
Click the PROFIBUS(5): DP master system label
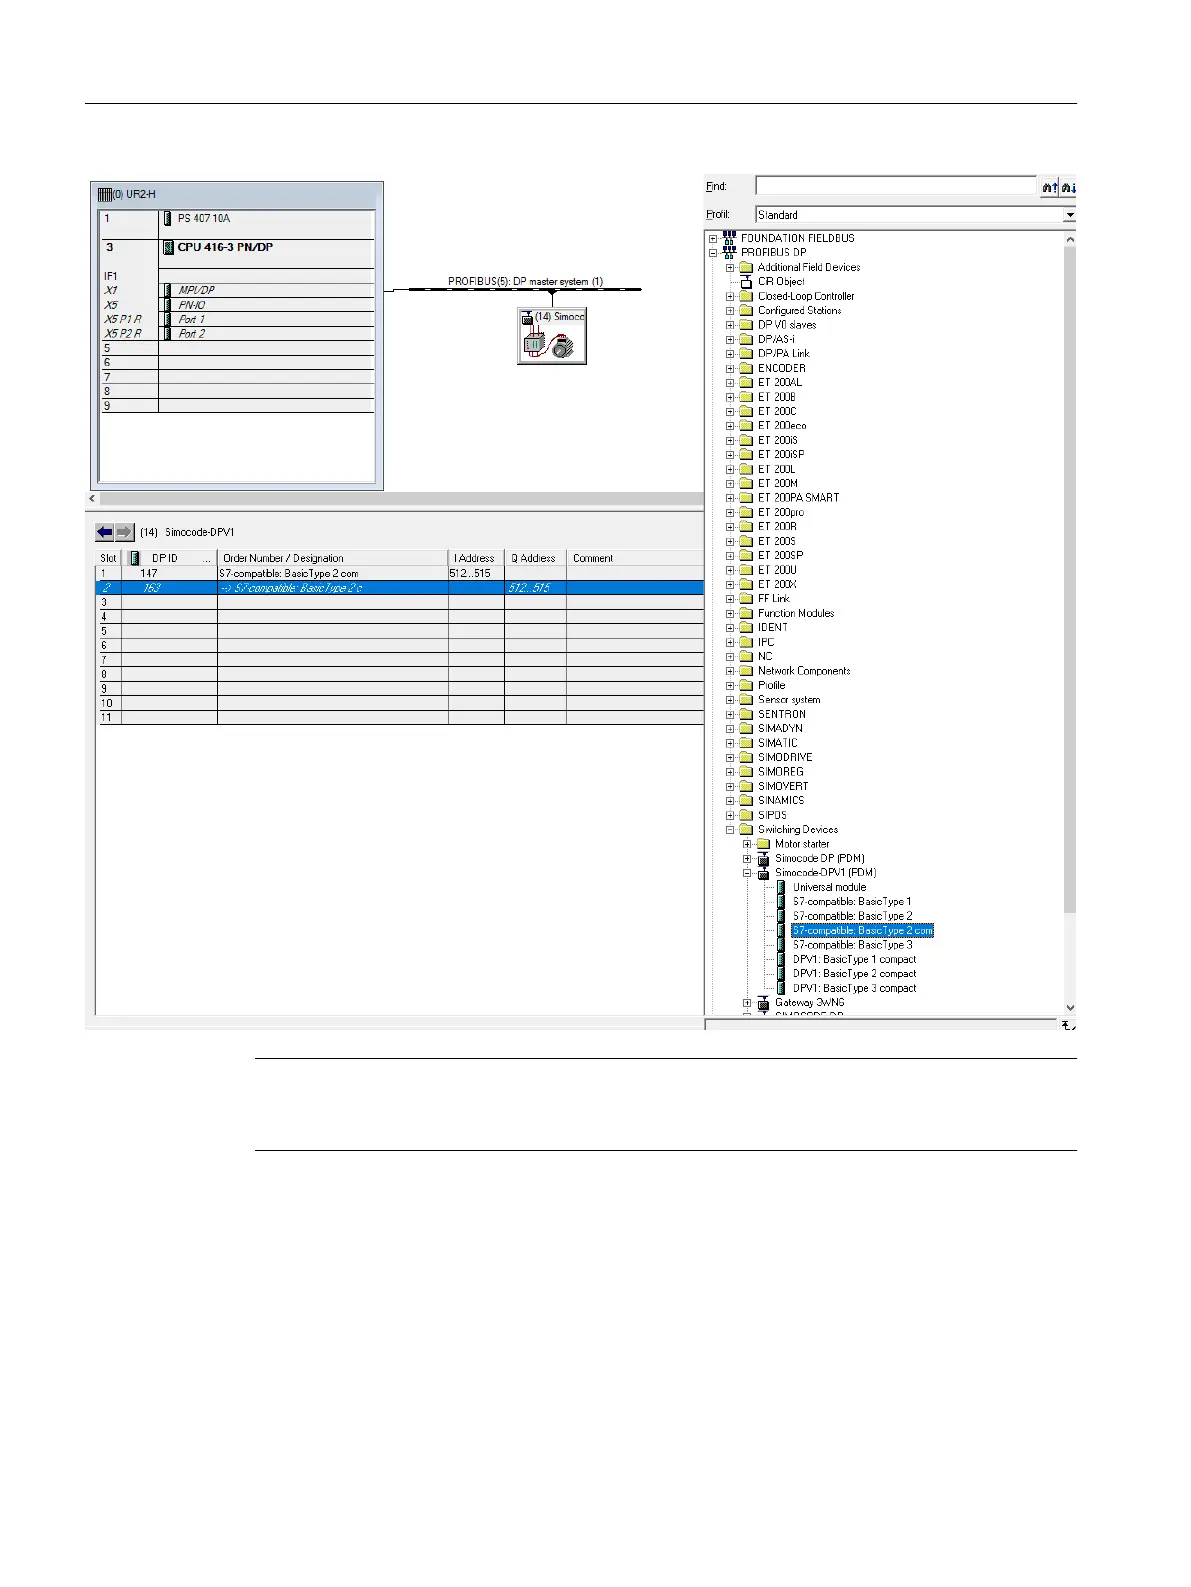(525, 281)
